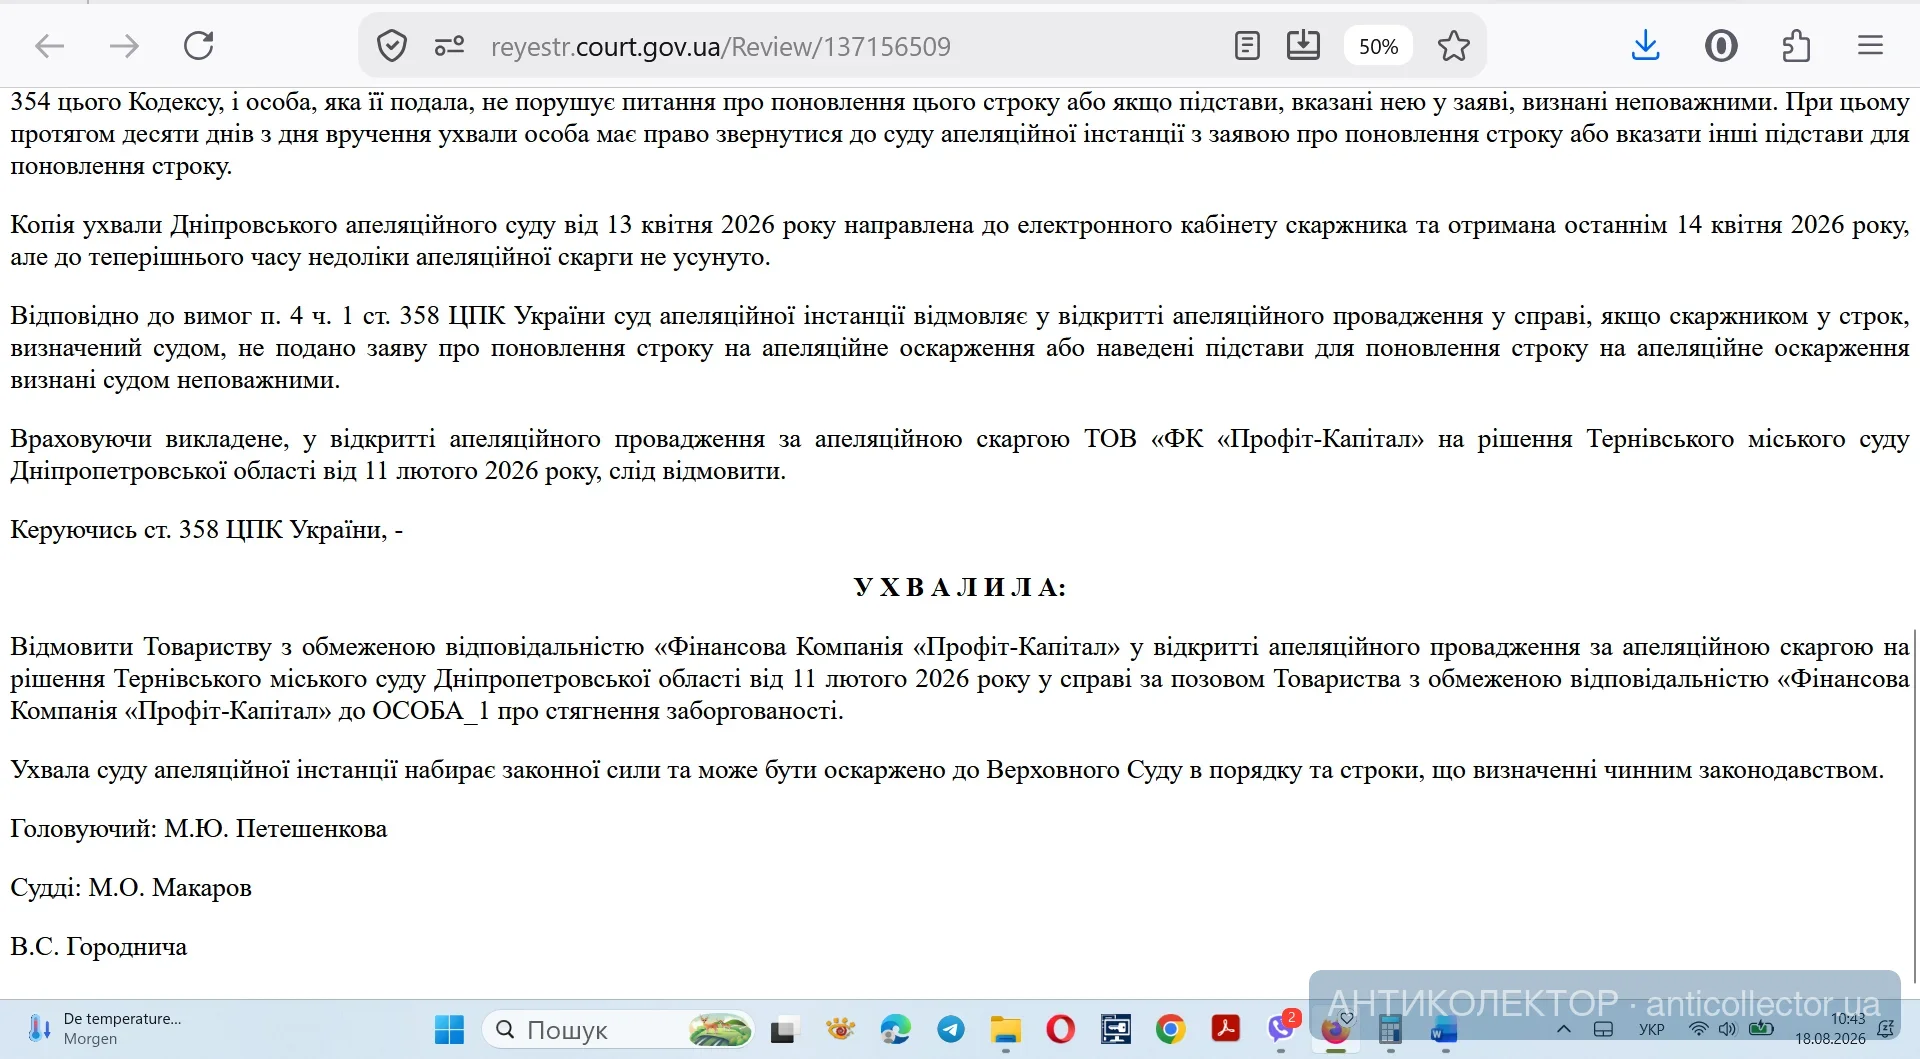This screenshot has height=1059, width=1920.
Task: Click paragraph starting 'Відмовити Товариству'
Action: (x=960, y=679)
